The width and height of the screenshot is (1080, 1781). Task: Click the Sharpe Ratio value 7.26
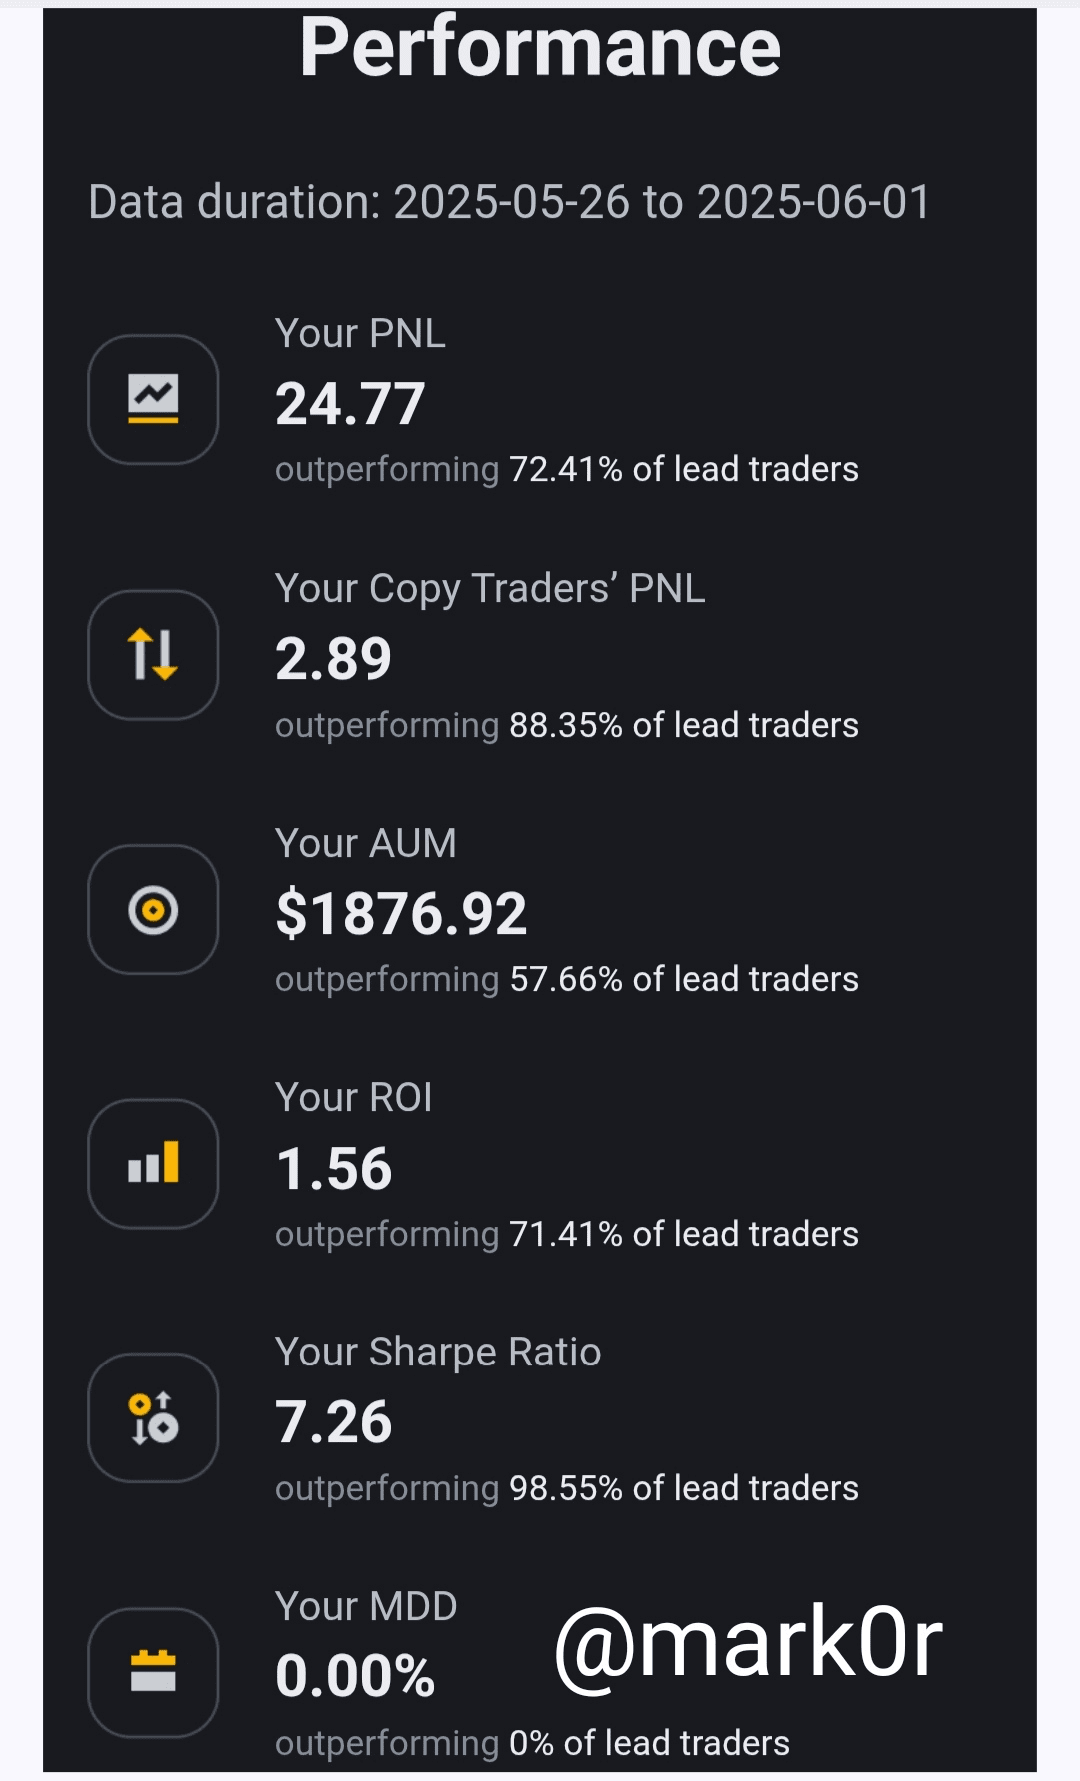pyautogui.click(x=334, y=1422)
